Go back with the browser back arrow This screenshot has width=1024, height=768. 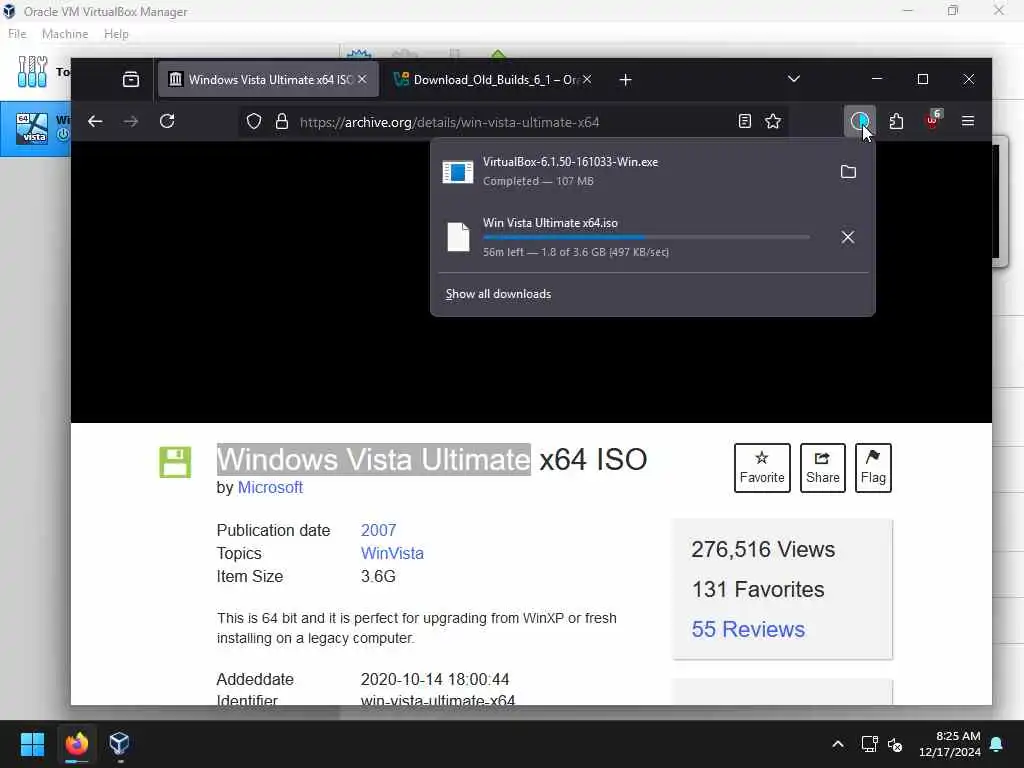point(95,121)
